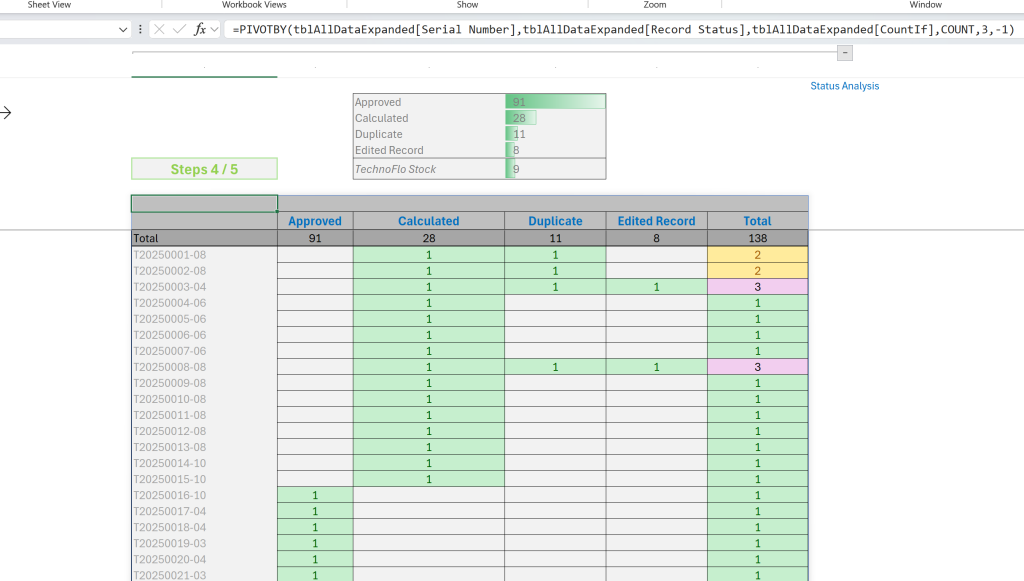Cancel the formula entry with the X icon

(159, 29)
